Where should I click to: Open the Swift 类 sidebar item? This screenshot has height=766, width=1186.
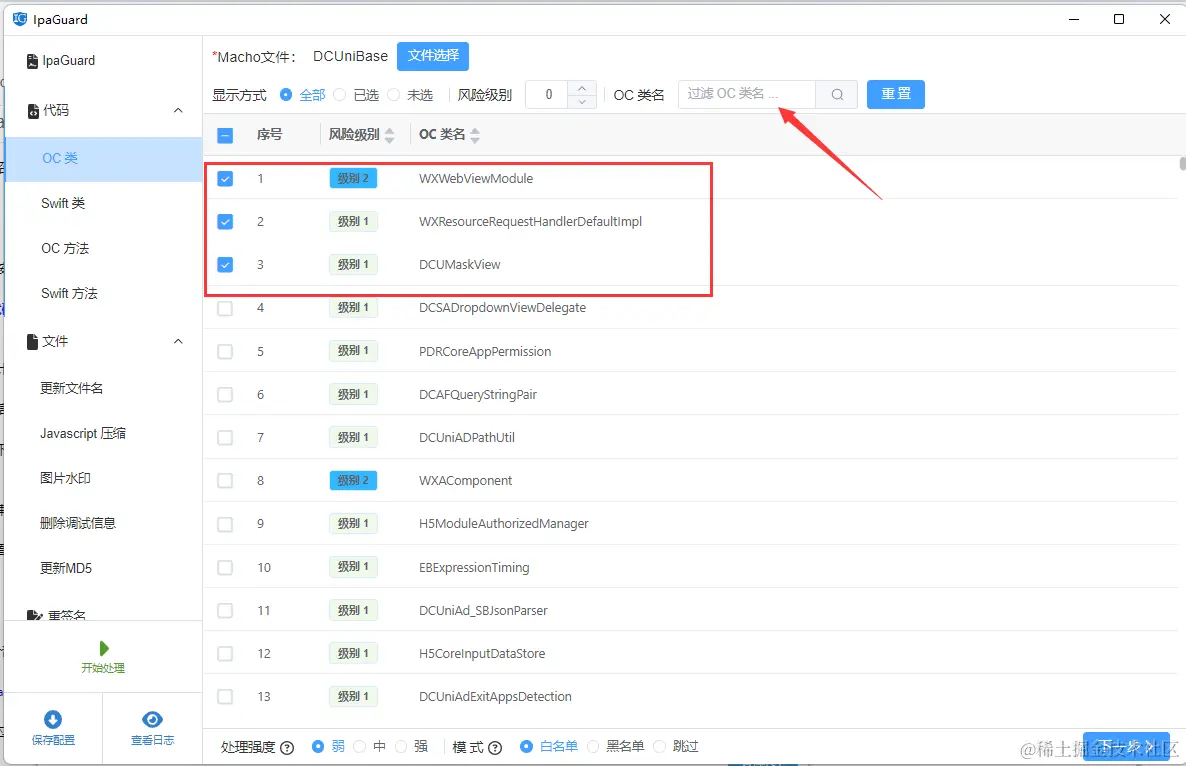point(104,203)
